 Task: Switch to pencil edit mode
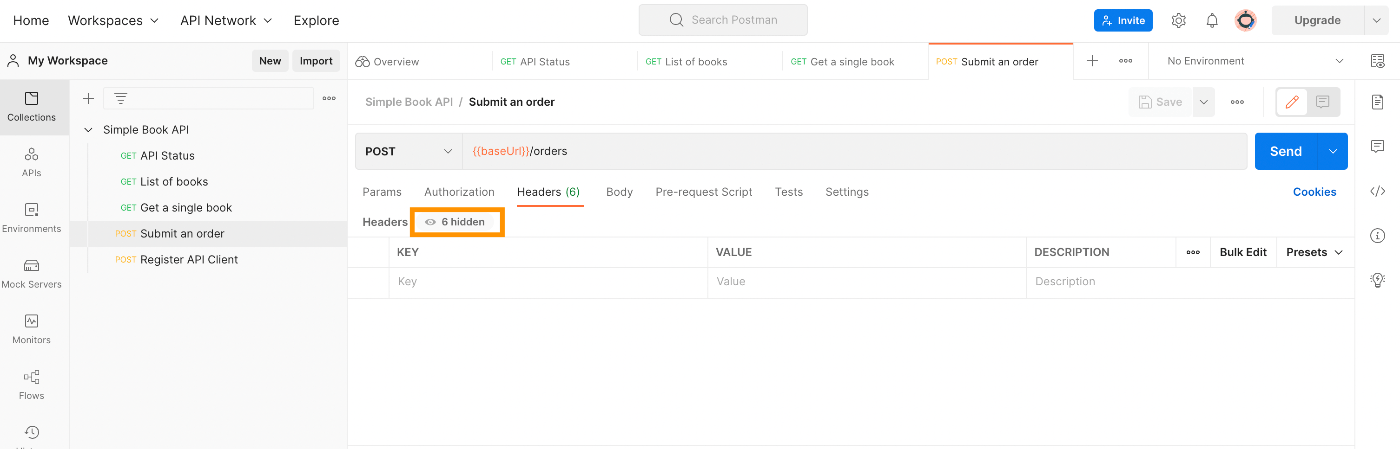[x=1292, y=102]
